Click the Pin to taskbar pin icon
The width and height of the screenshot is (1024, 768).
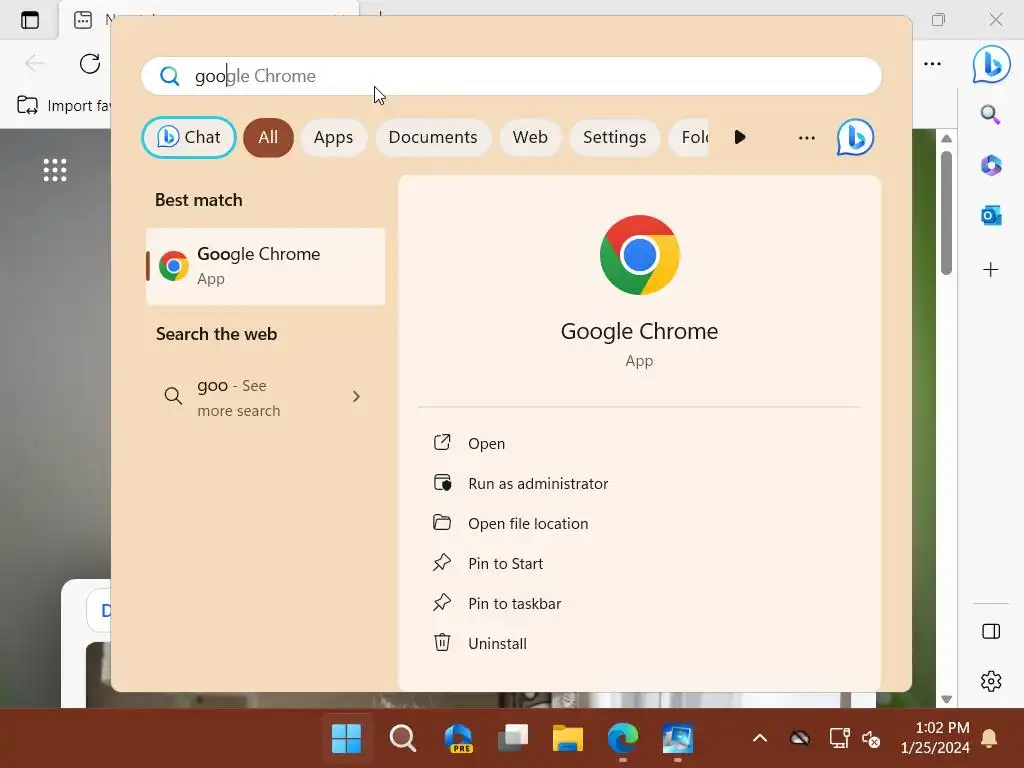442,602
